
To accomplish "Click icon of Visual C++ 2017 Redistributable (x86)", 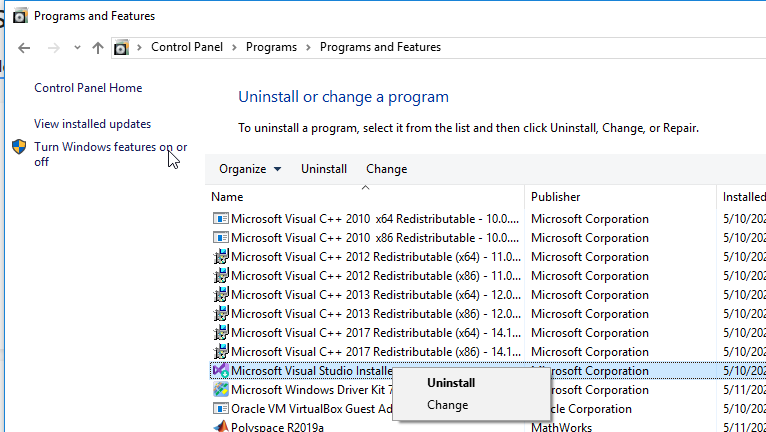I will pyautogui.click(x=221, y=352).
